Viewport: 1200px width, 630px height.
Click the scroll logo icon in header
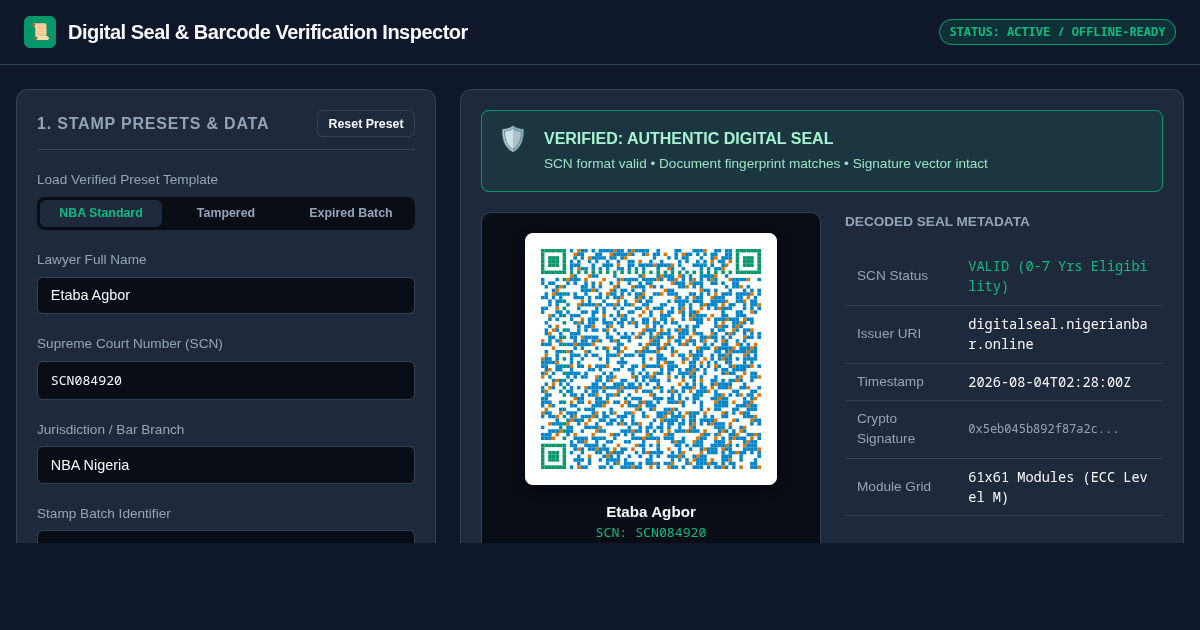tap(40, 32)
